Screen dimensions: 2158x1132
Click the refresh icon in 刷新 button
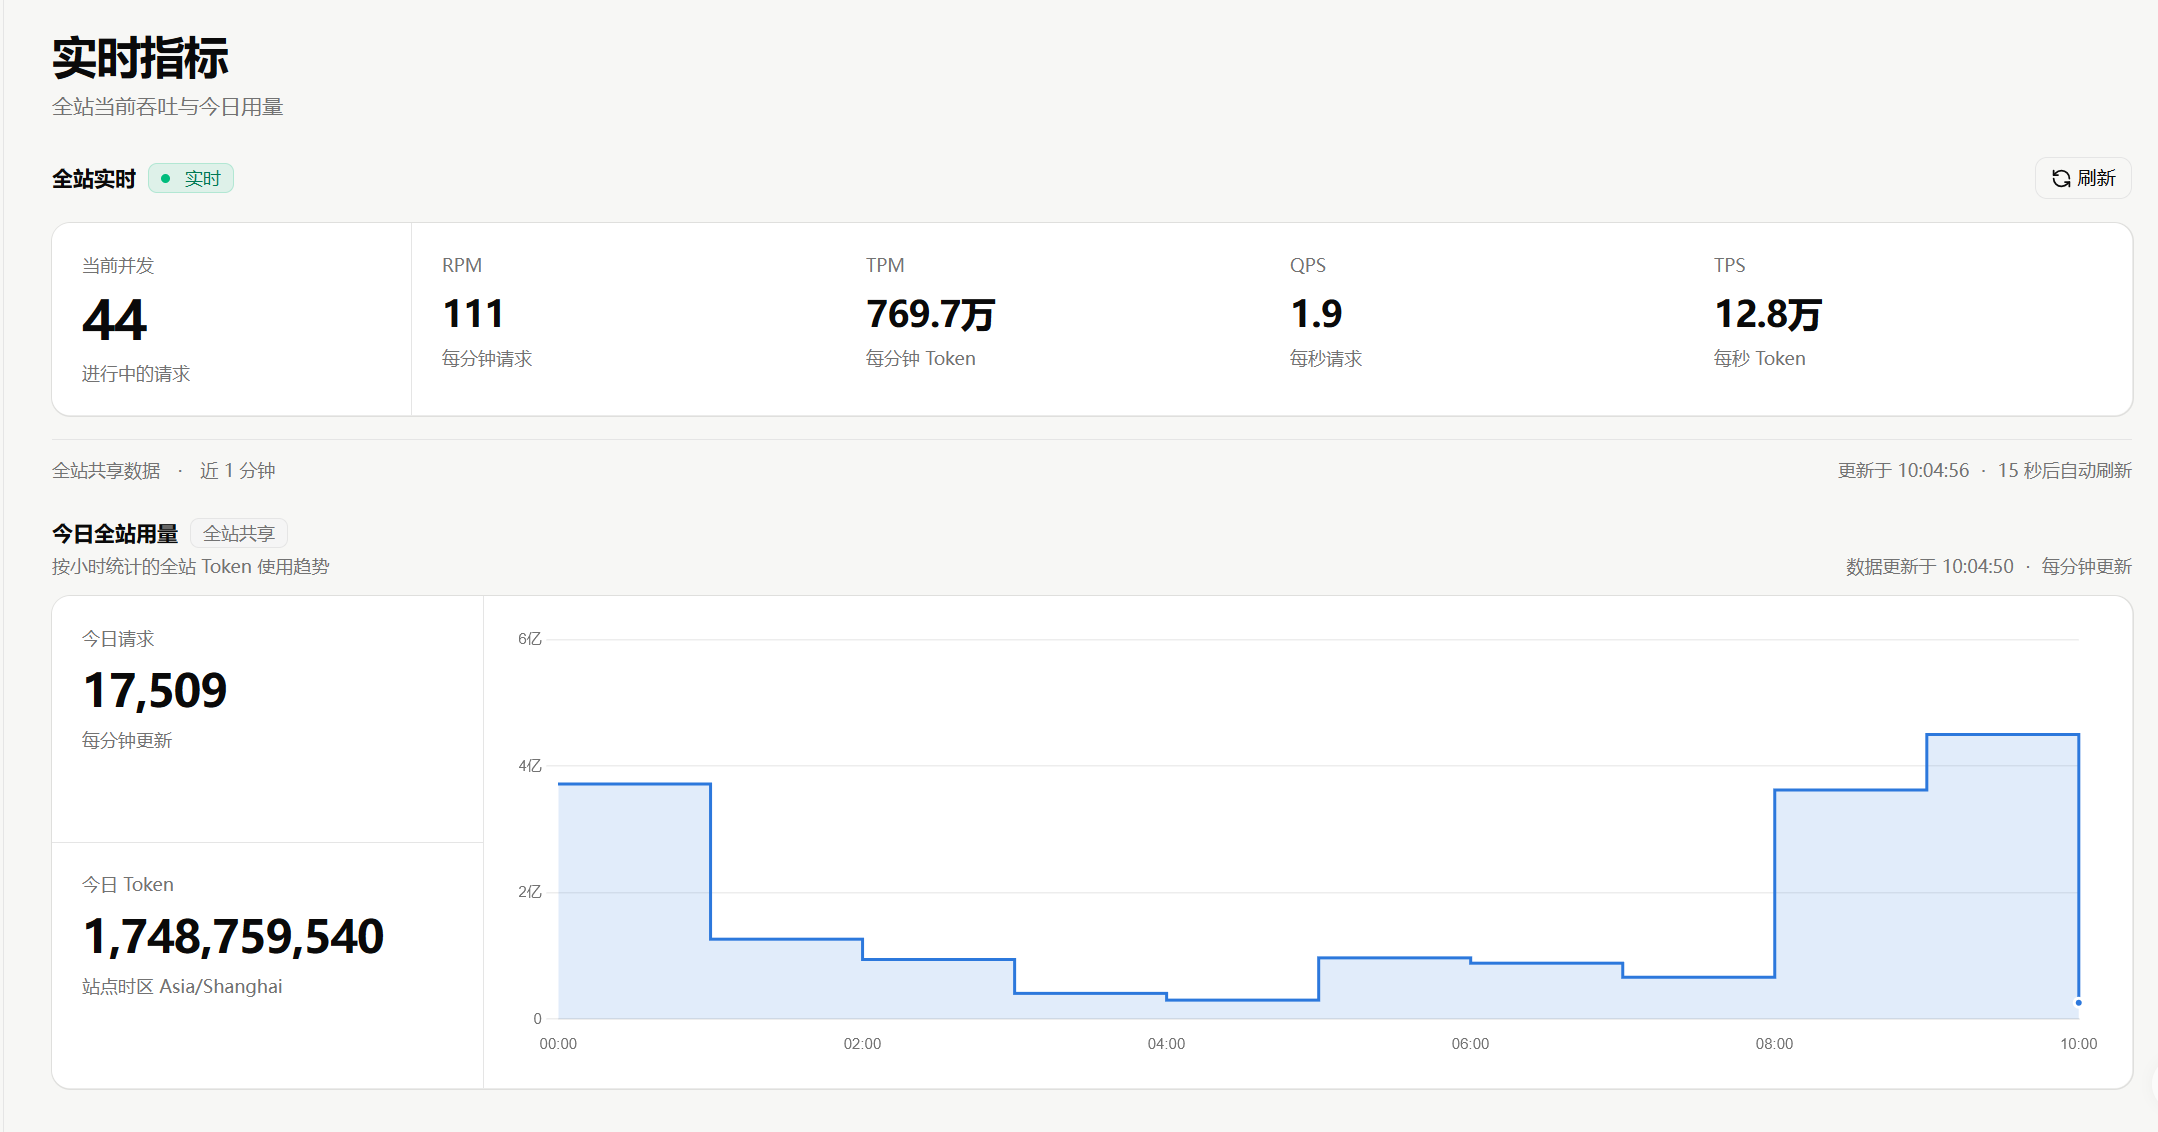[x=2061, y=178]
